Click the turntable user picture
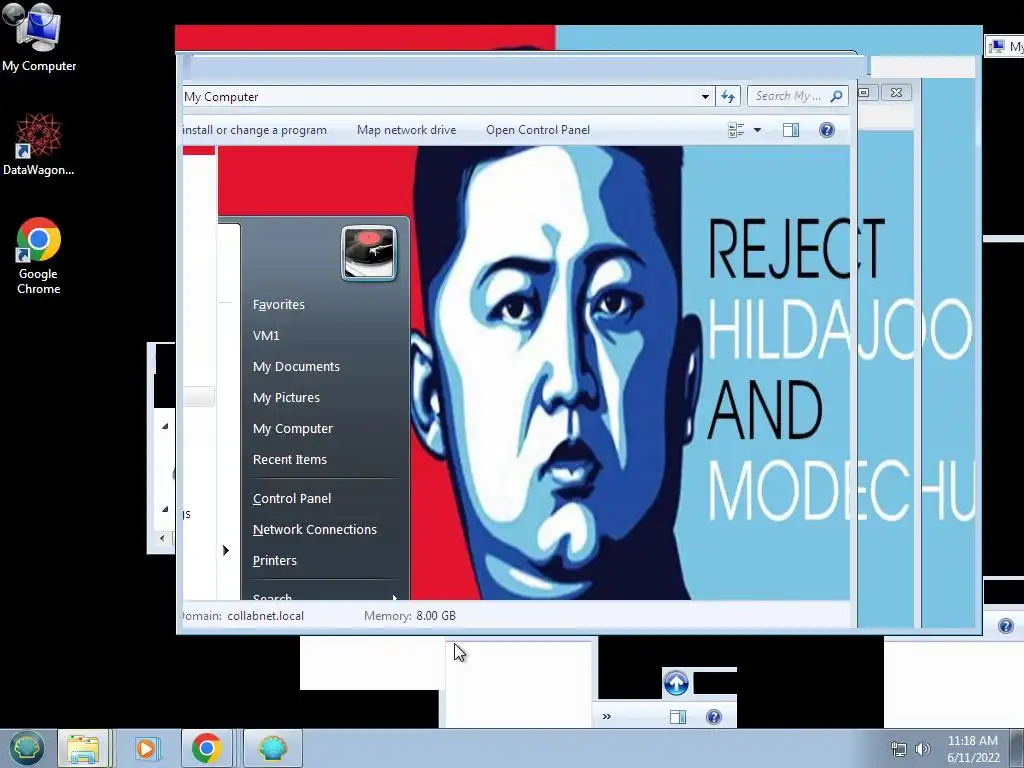The height and width of the screenshot is (768, 1024). tap(369, 253)
